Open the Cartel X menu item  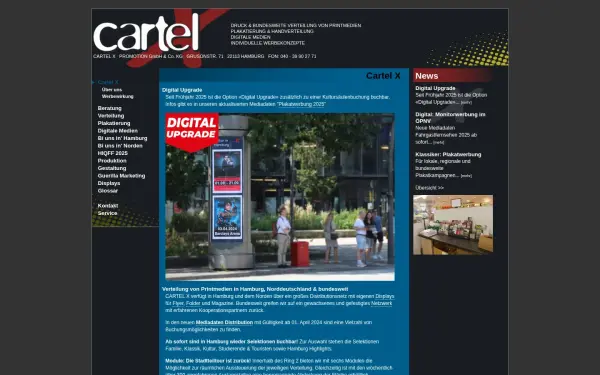click(x=108, y=82)
